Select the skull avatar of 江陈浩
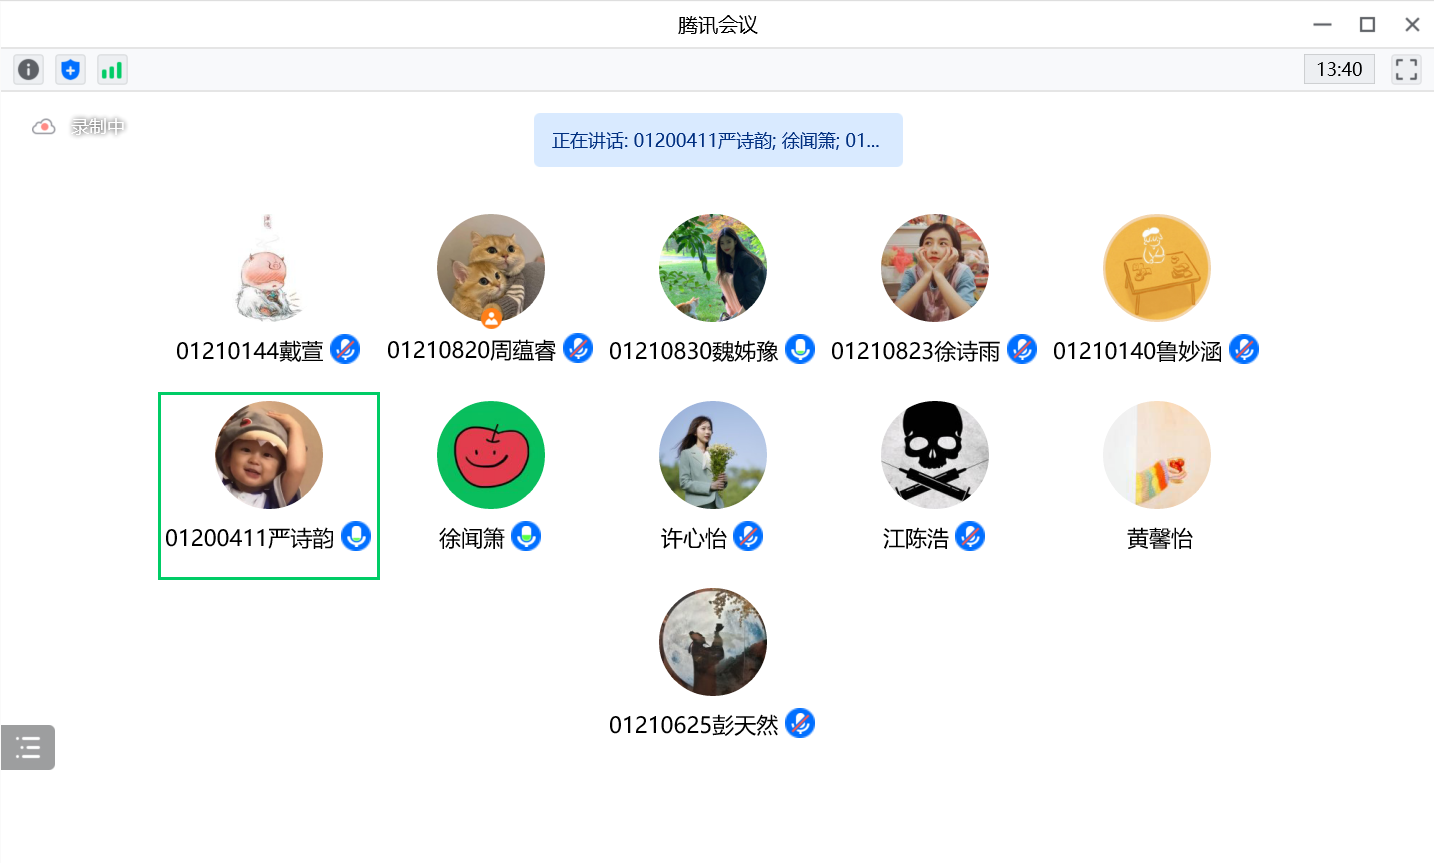This screenshot has height=863, width=1434. (935, 455)
